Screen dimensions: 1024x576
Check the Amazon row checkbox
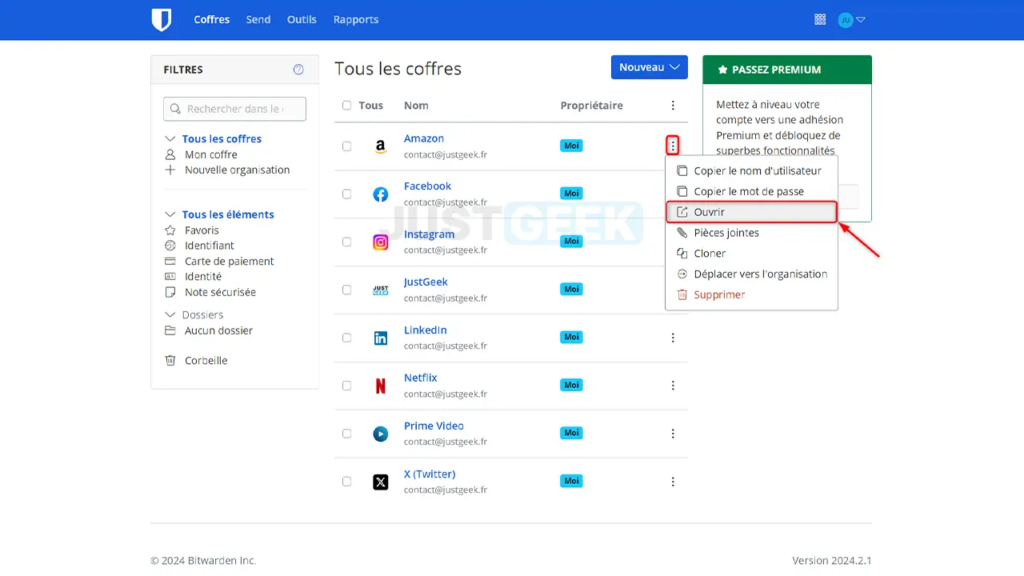point(347,145)
